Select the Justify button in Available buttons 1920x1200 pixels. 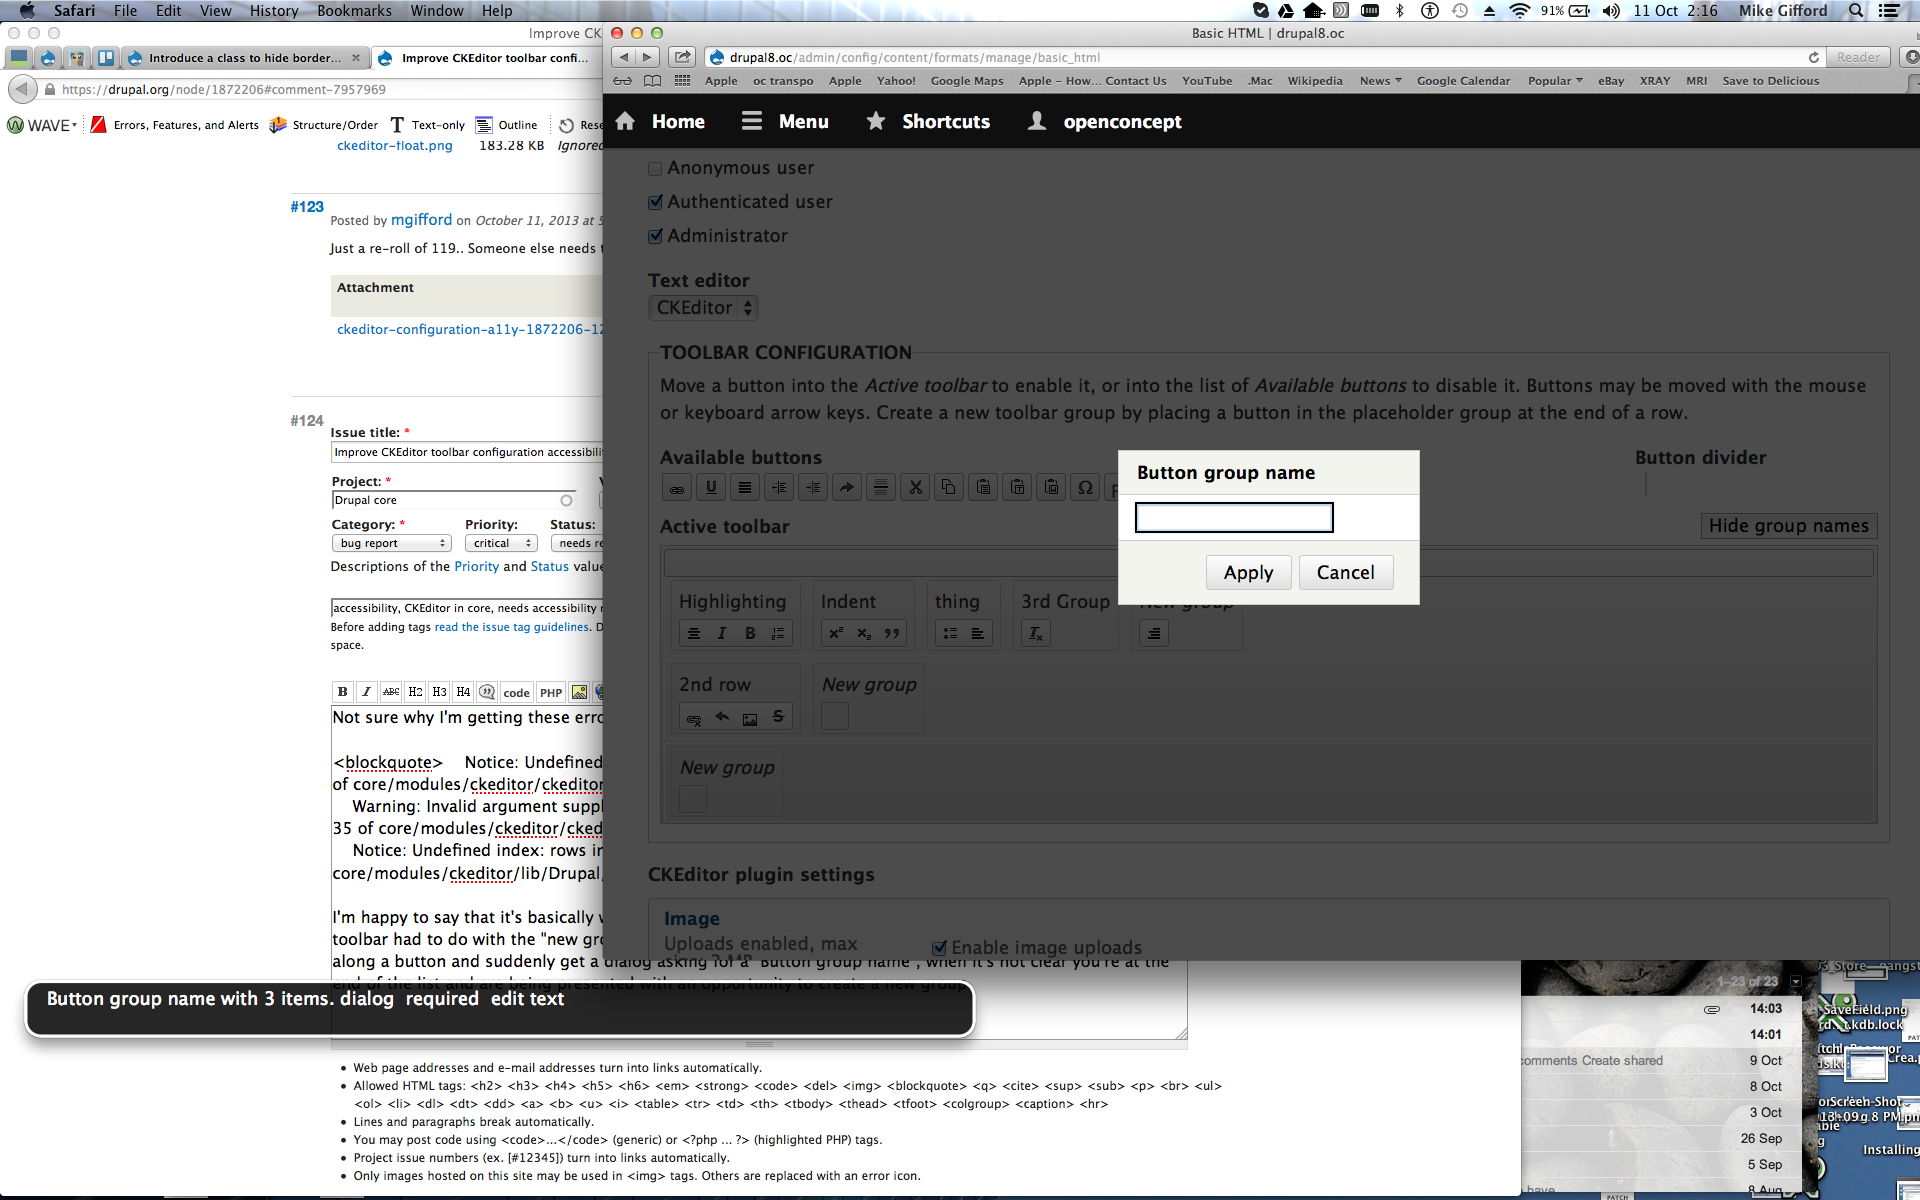click(745, 488)
